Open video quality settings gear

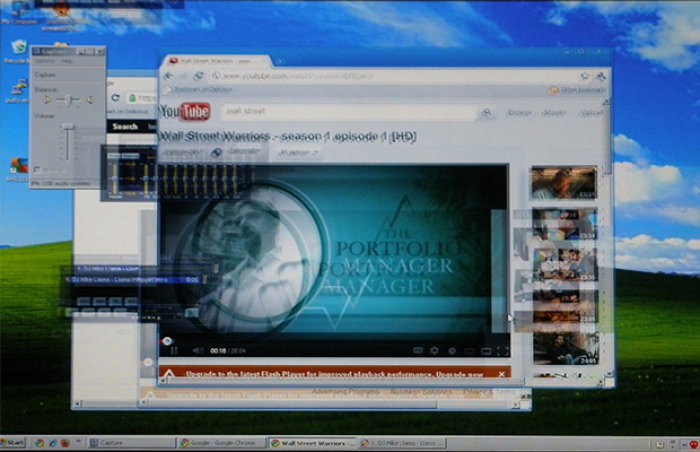[434, 351]
